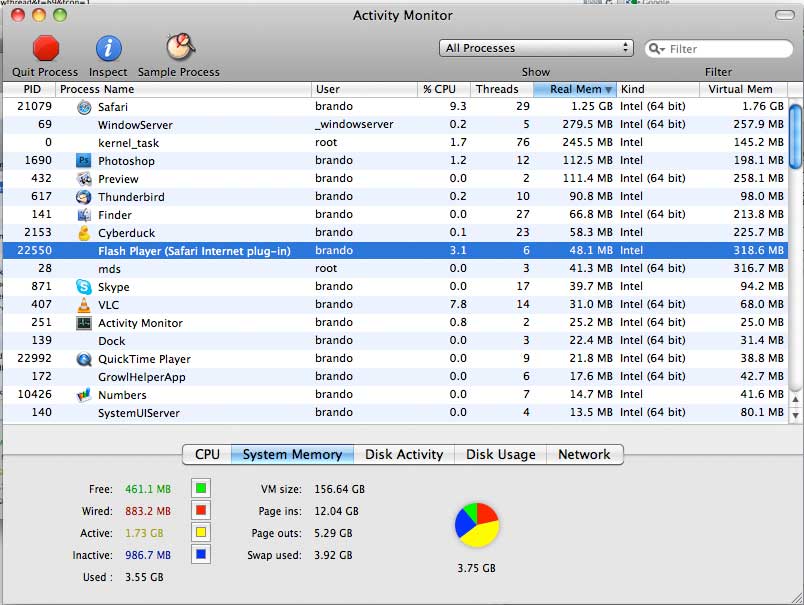This screenshot has width=804, height=605.
Task: Select the WindowServer process row
Action: pyautogui.click(x=395, y=125)
